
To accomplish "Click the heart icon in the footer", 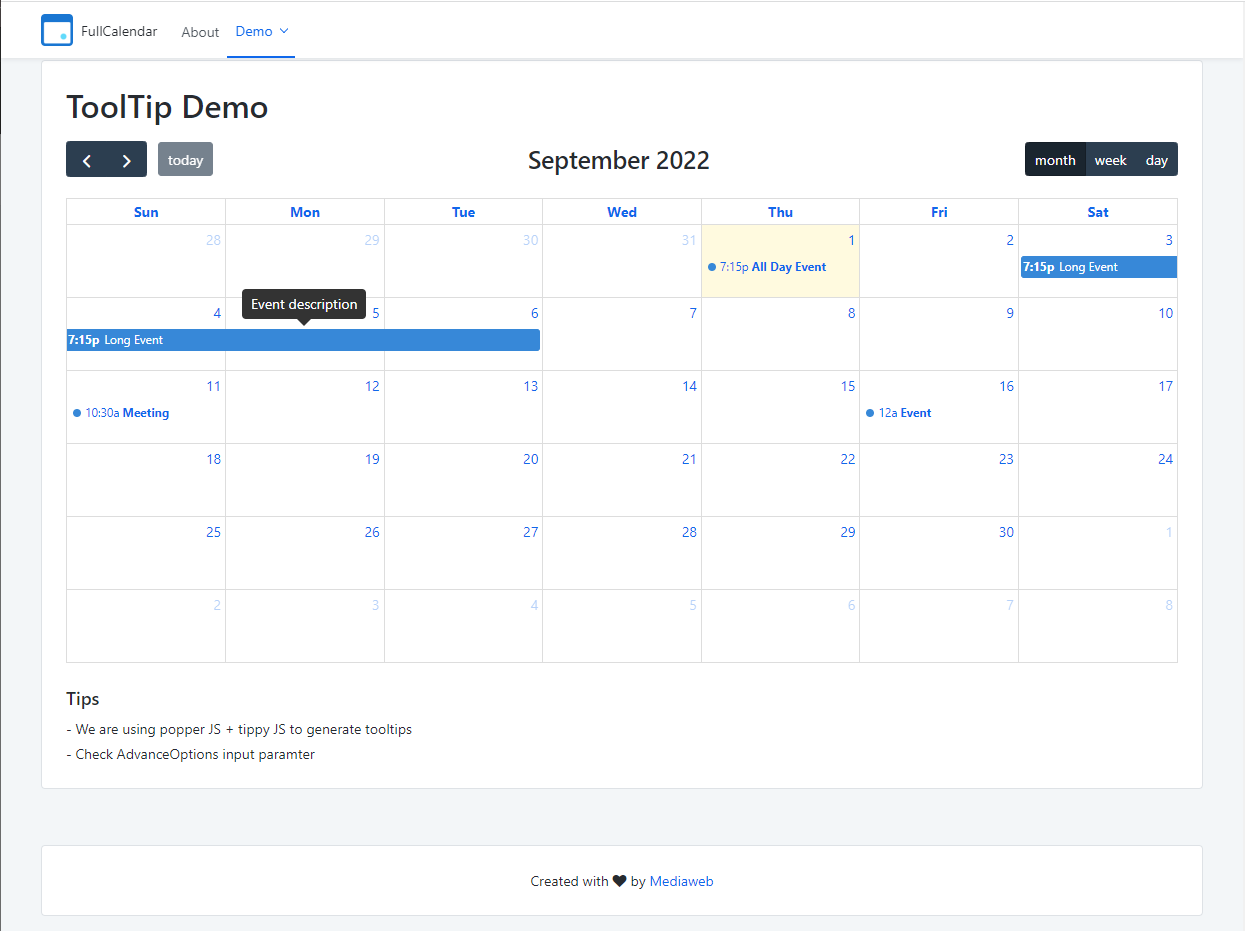I will [x=619, y=881].
